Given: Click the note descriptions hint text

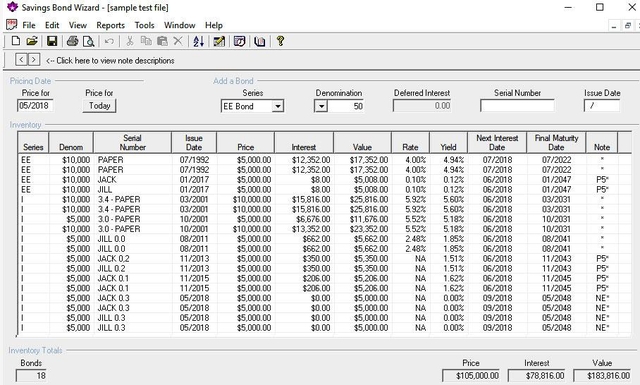Looking at the screenshot, I should pos(110,60).
